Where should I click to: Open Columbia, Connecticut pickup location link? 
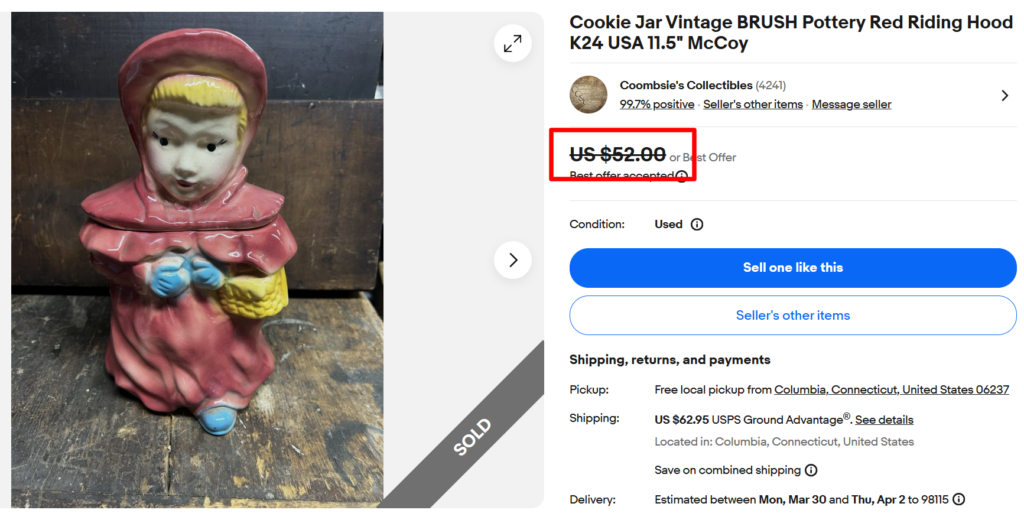coord(891,390)
